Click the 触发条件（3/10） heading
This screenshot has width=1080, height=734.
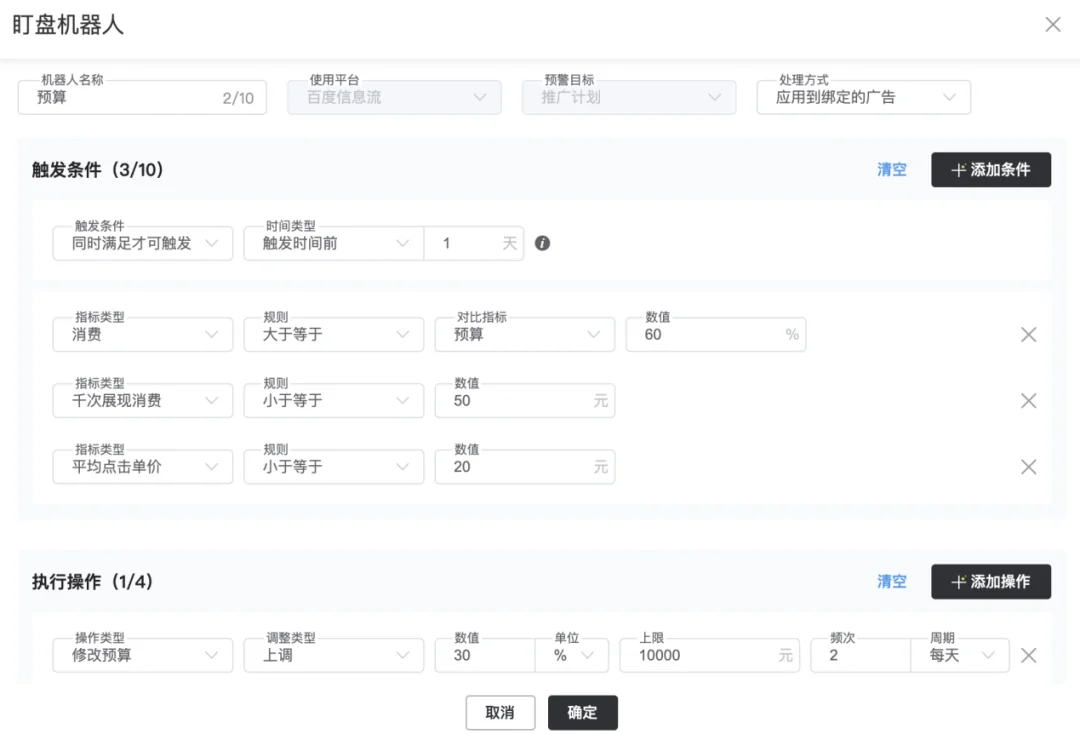pos(98,170)
